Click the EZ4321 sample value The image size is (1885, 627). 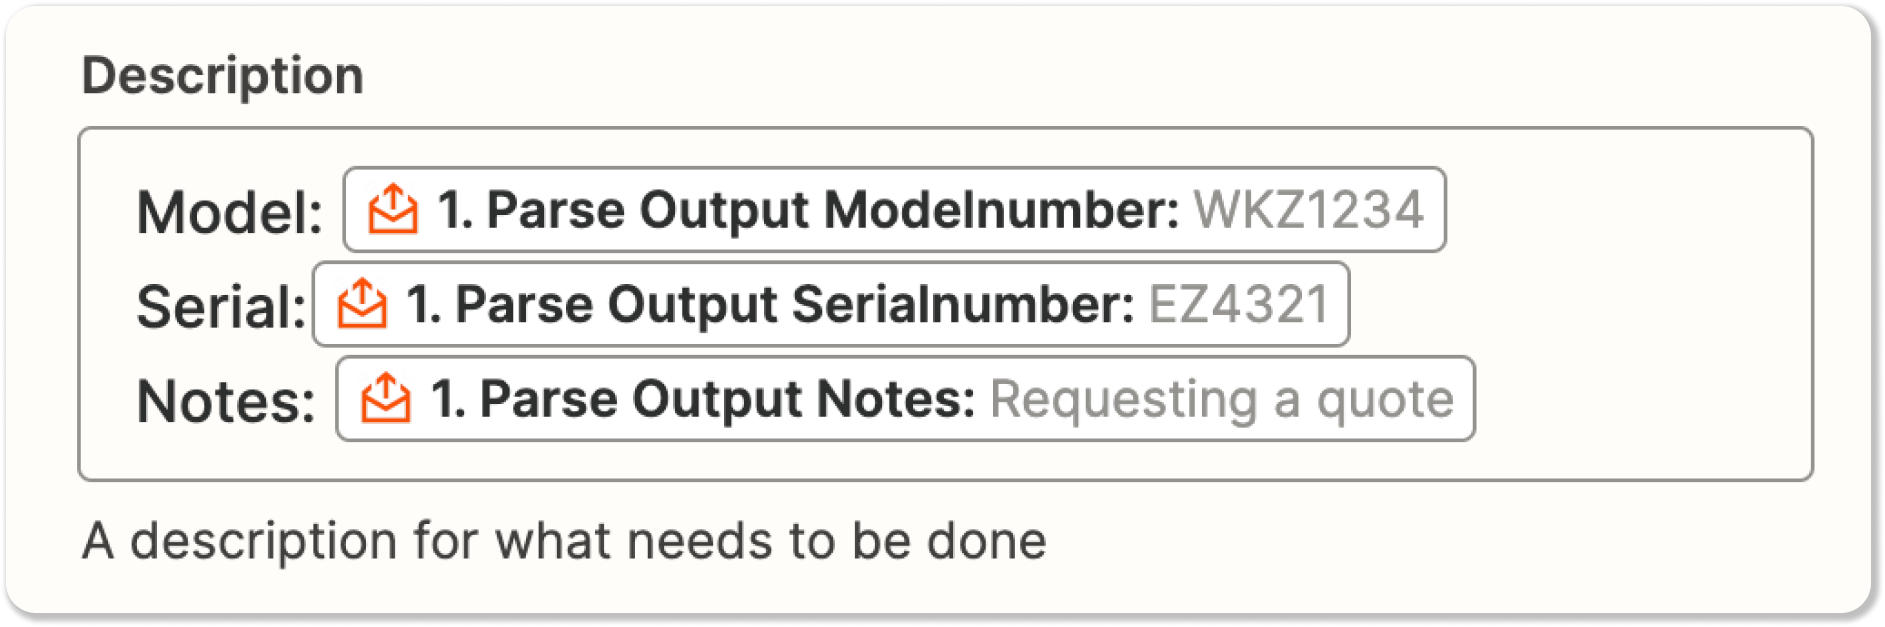(1238, 304)
